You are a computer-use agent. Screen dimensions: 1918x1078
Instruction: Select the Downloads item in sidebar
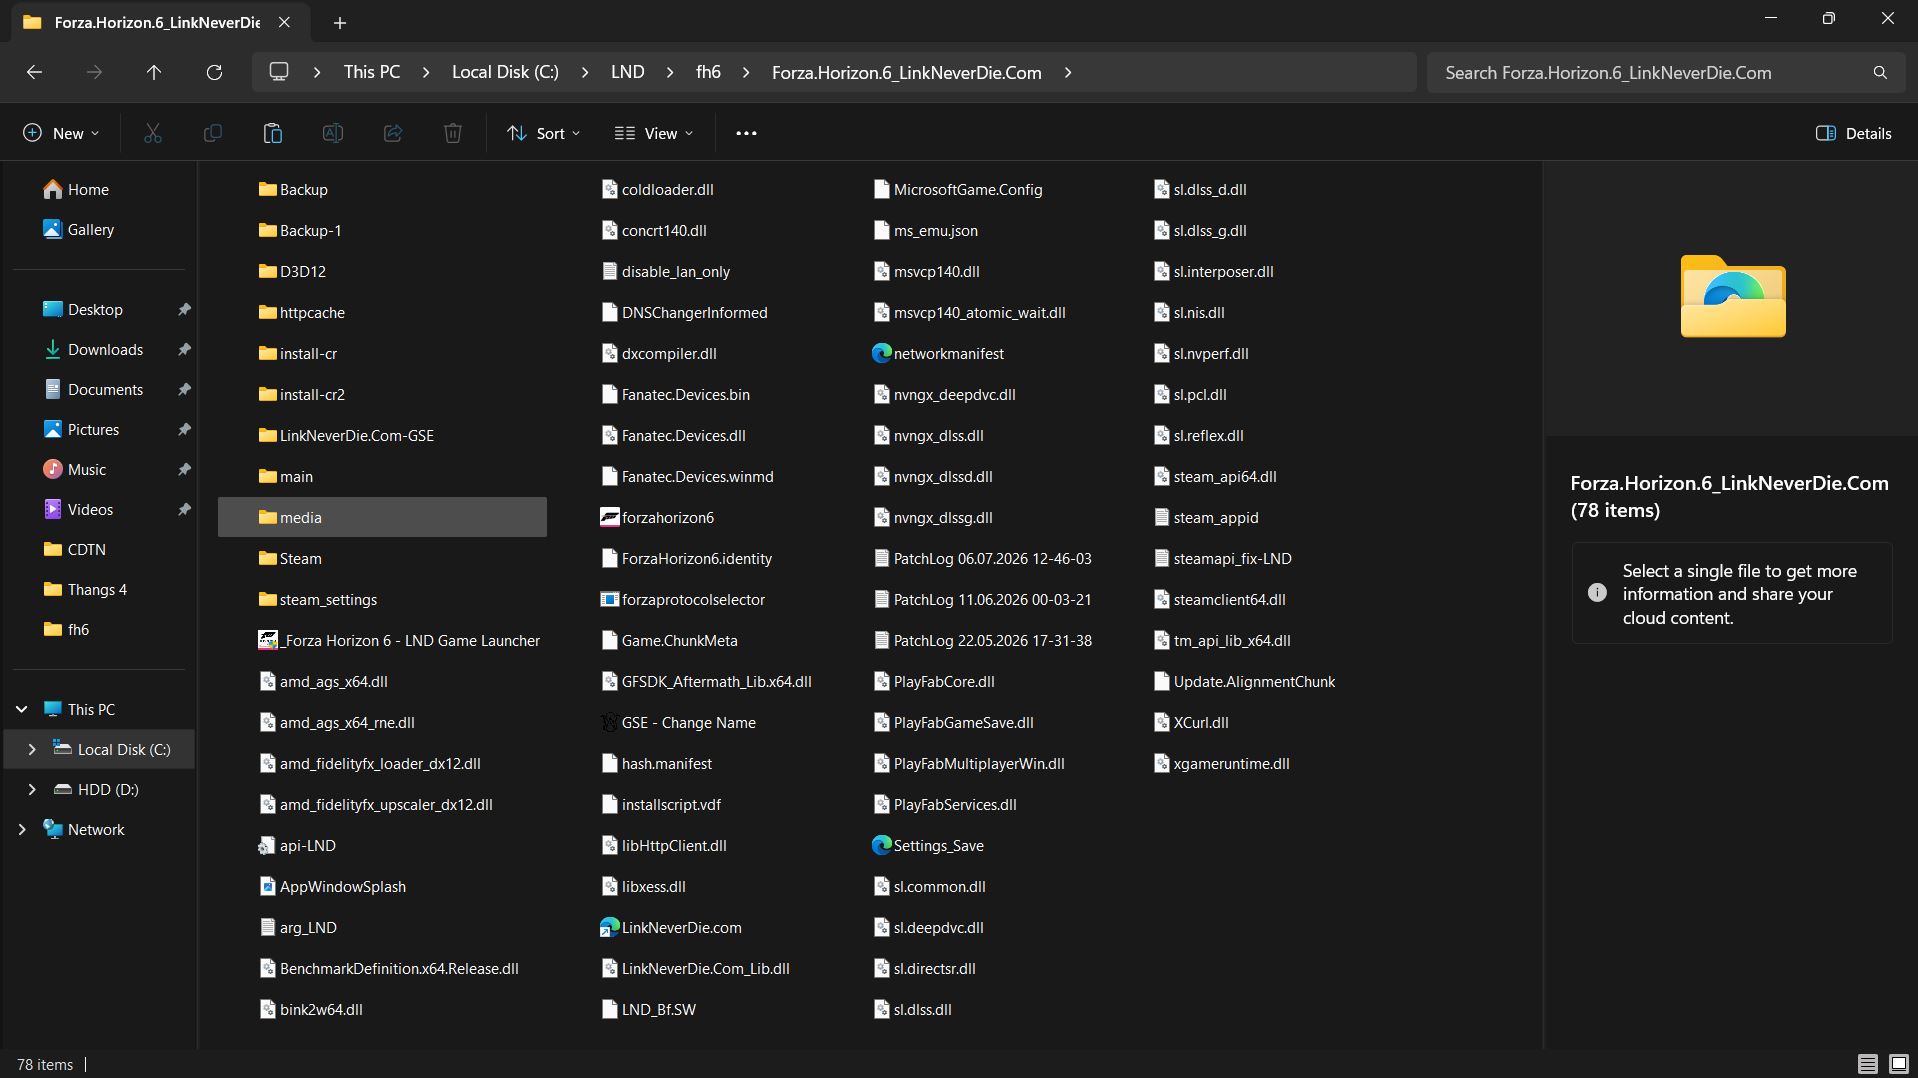[105, 349]
